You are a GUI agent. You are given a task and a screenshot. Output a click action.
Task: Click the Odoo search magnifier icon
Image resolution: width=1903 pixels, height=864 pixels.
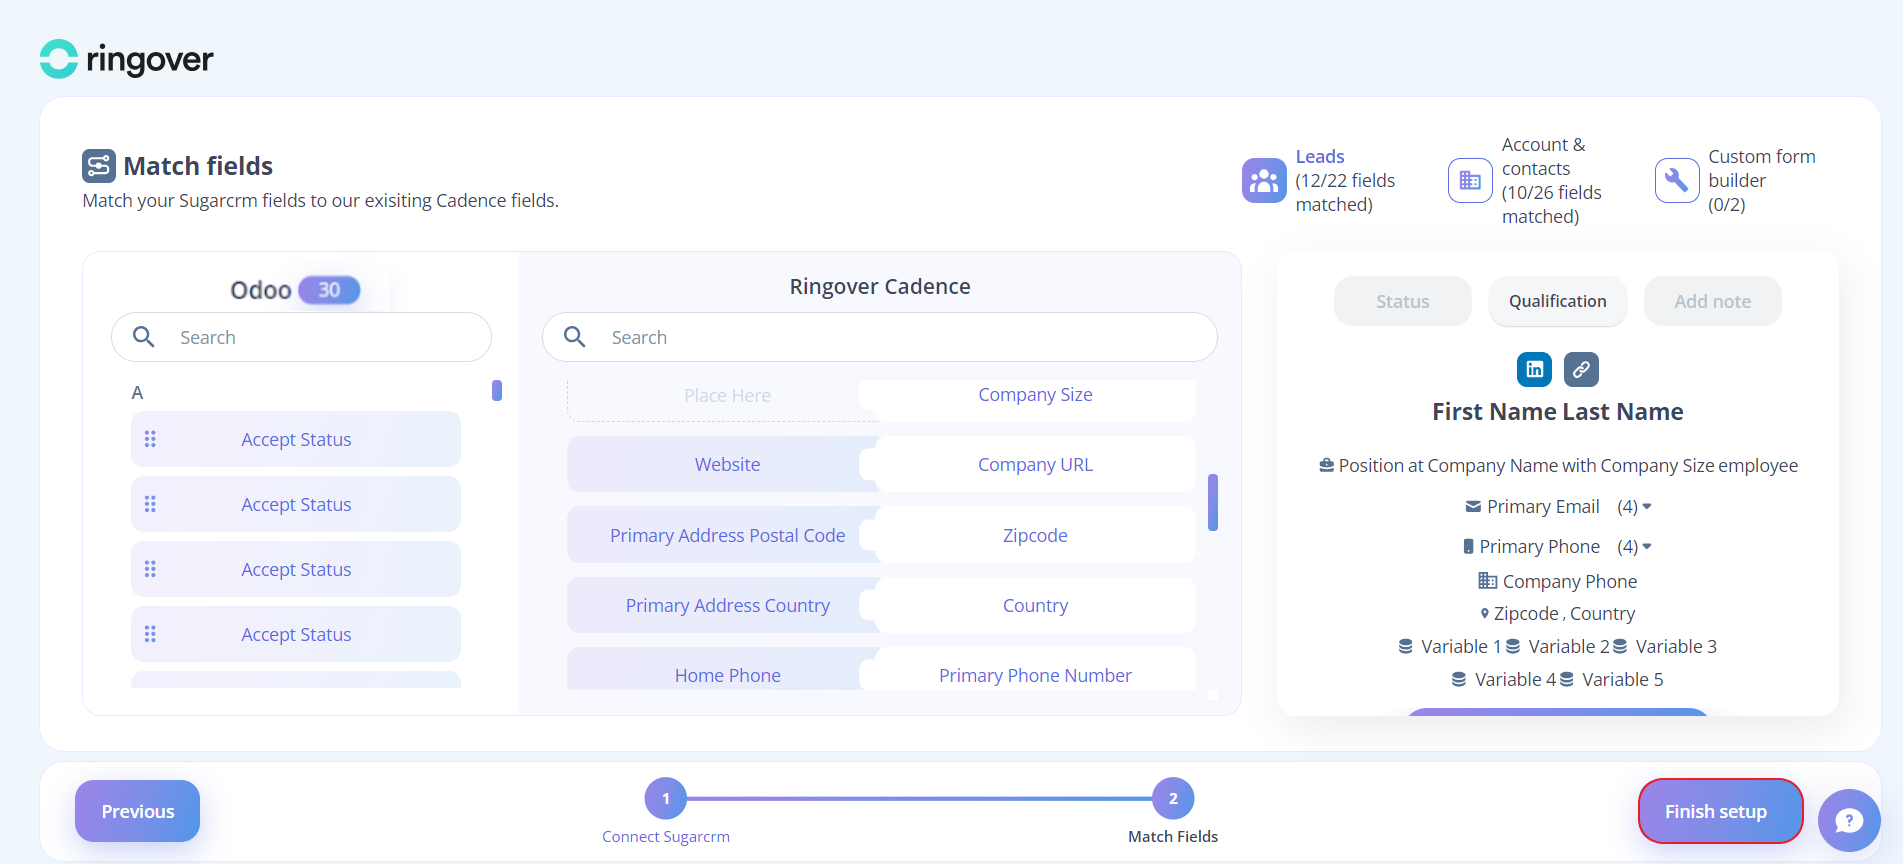tap(144, 337)
